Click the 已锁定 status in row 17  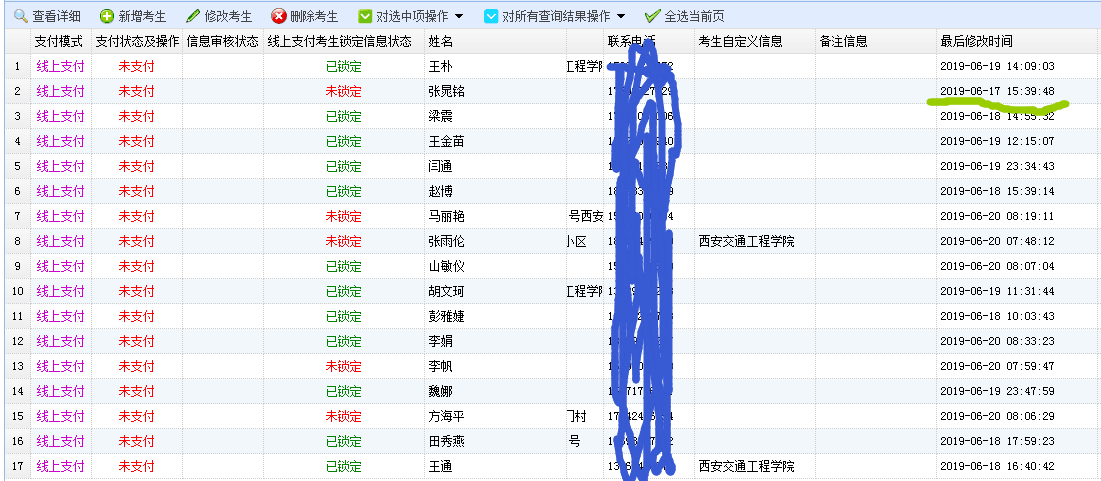pos(343,466)
